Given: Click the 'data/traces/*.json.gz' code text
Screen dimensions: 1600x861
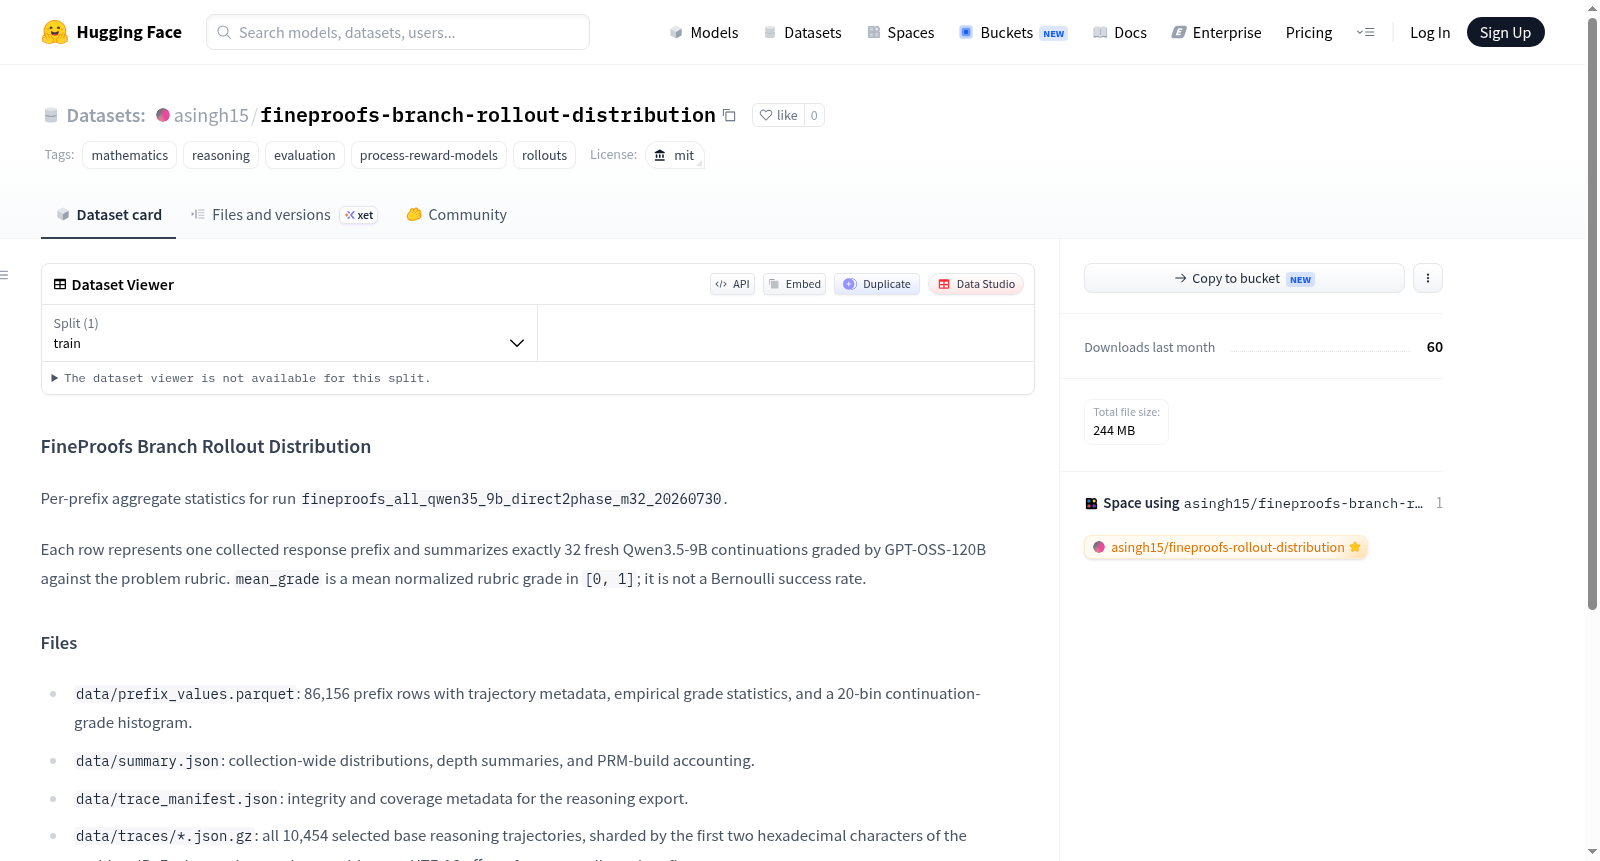Looking at the screenshot, I should tap(164, 836).
